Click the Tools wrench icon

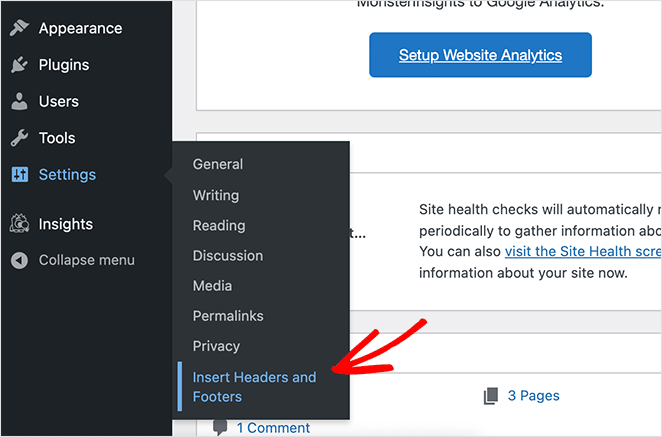click(19, 138)
